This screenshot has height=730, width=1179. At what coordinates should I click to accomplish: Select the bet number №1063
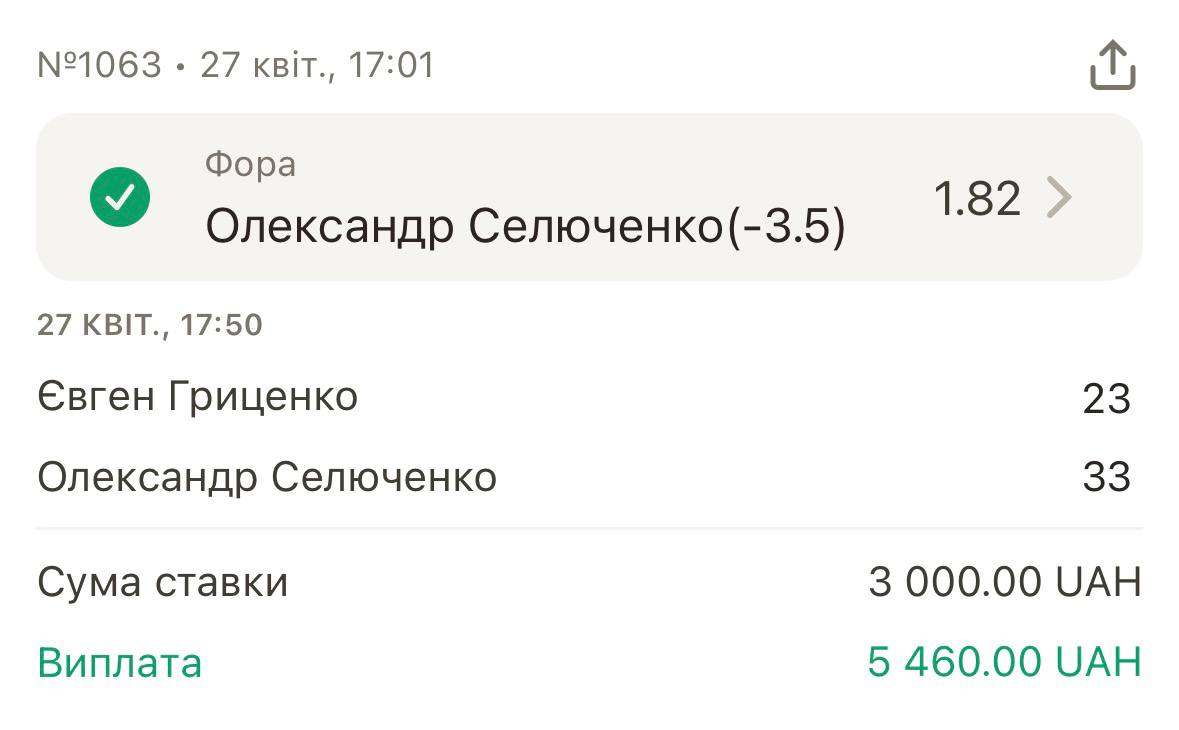pos(99,66)
